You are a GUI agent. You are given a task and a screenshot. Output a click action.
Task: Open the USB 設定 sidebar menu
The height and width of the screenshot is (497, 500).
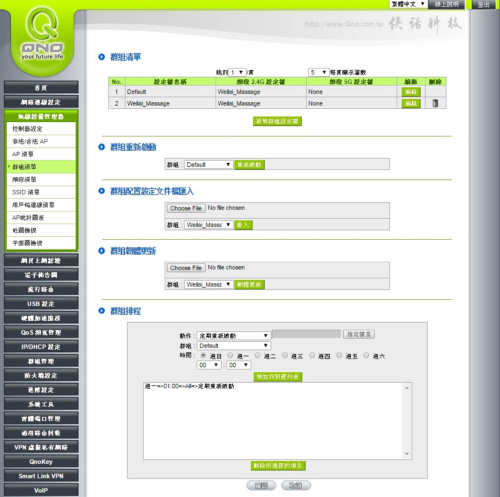(x=41, y=304)
